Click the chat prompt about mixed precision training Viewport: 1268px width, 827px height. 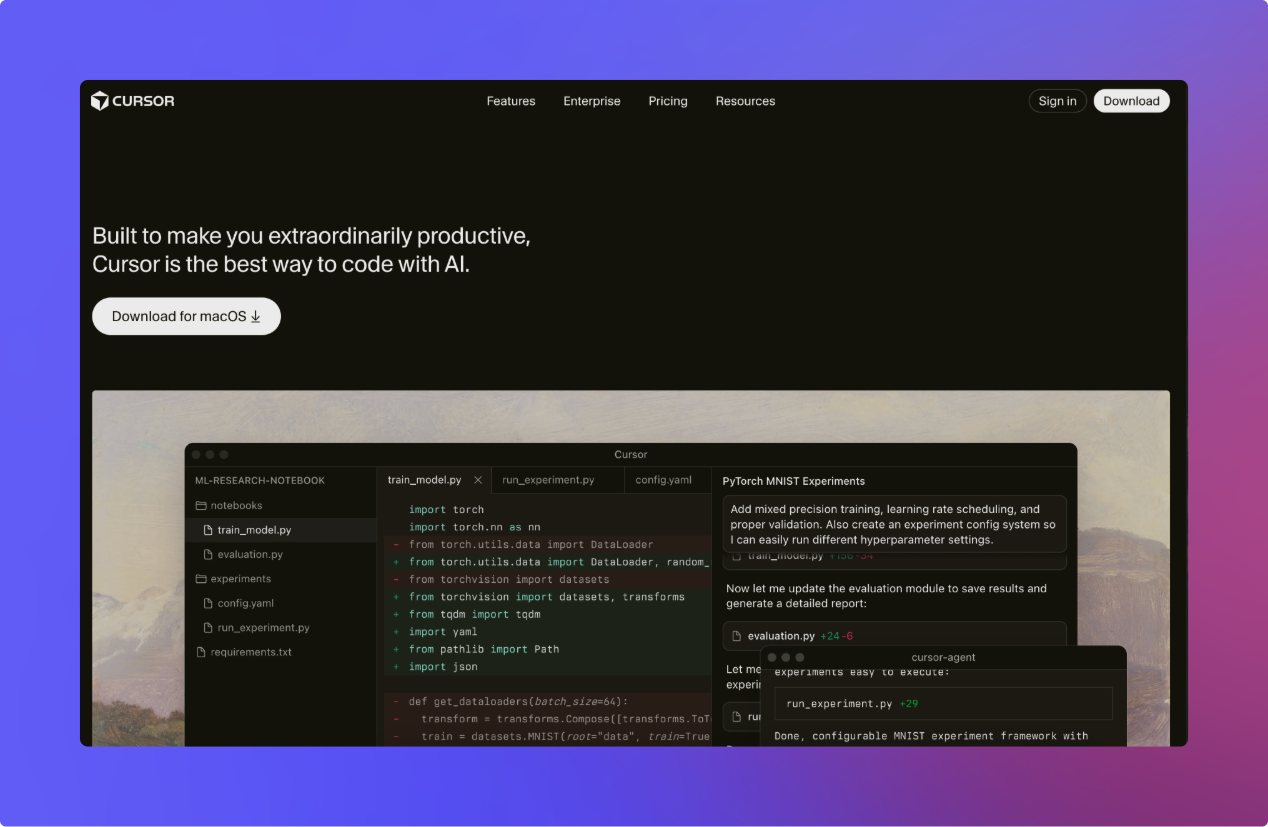pos(894,524)
